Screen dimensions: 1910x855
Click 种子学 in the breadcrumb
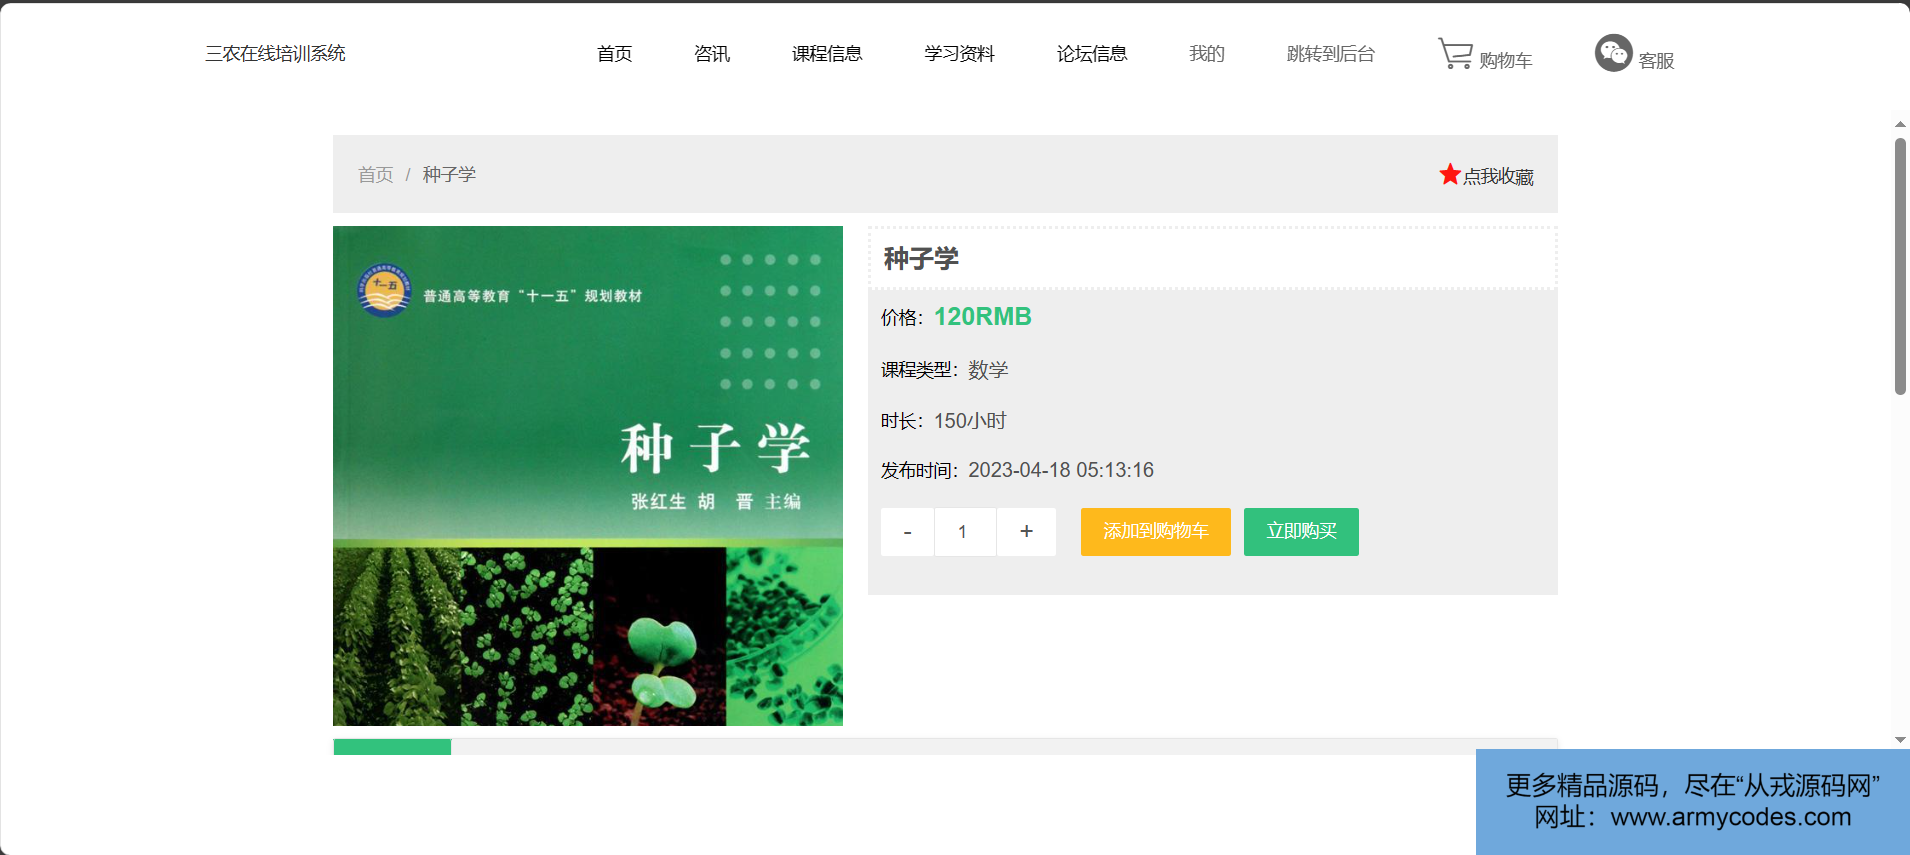coord(449,175)
